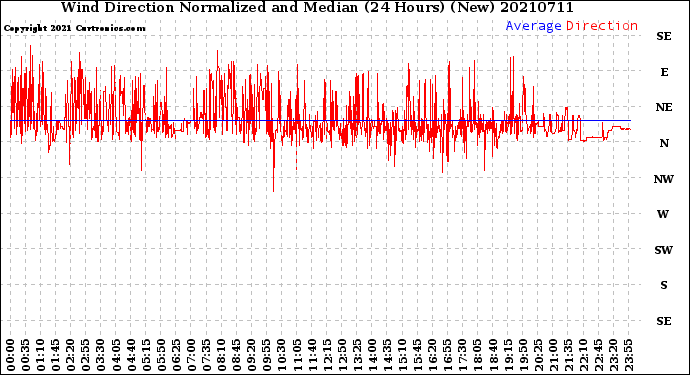Viewport: 690px width, 375px height.
Task: Click the "18:40" time axis label
Action: pos(493,355)
